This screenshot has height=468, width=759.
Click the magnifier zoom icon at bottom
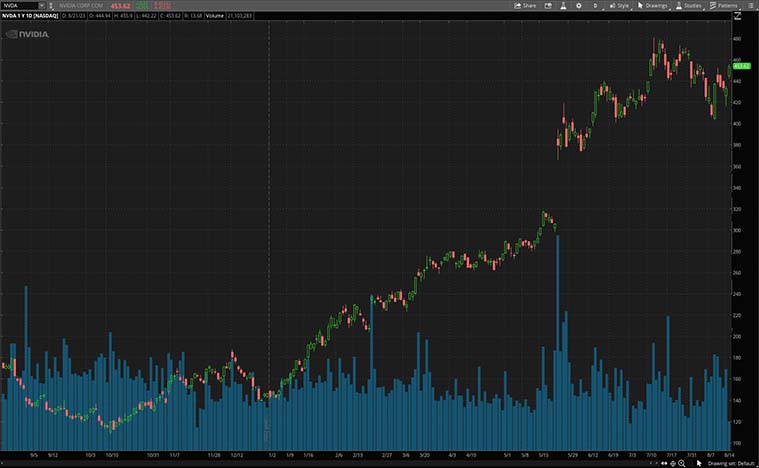point(682,464)
